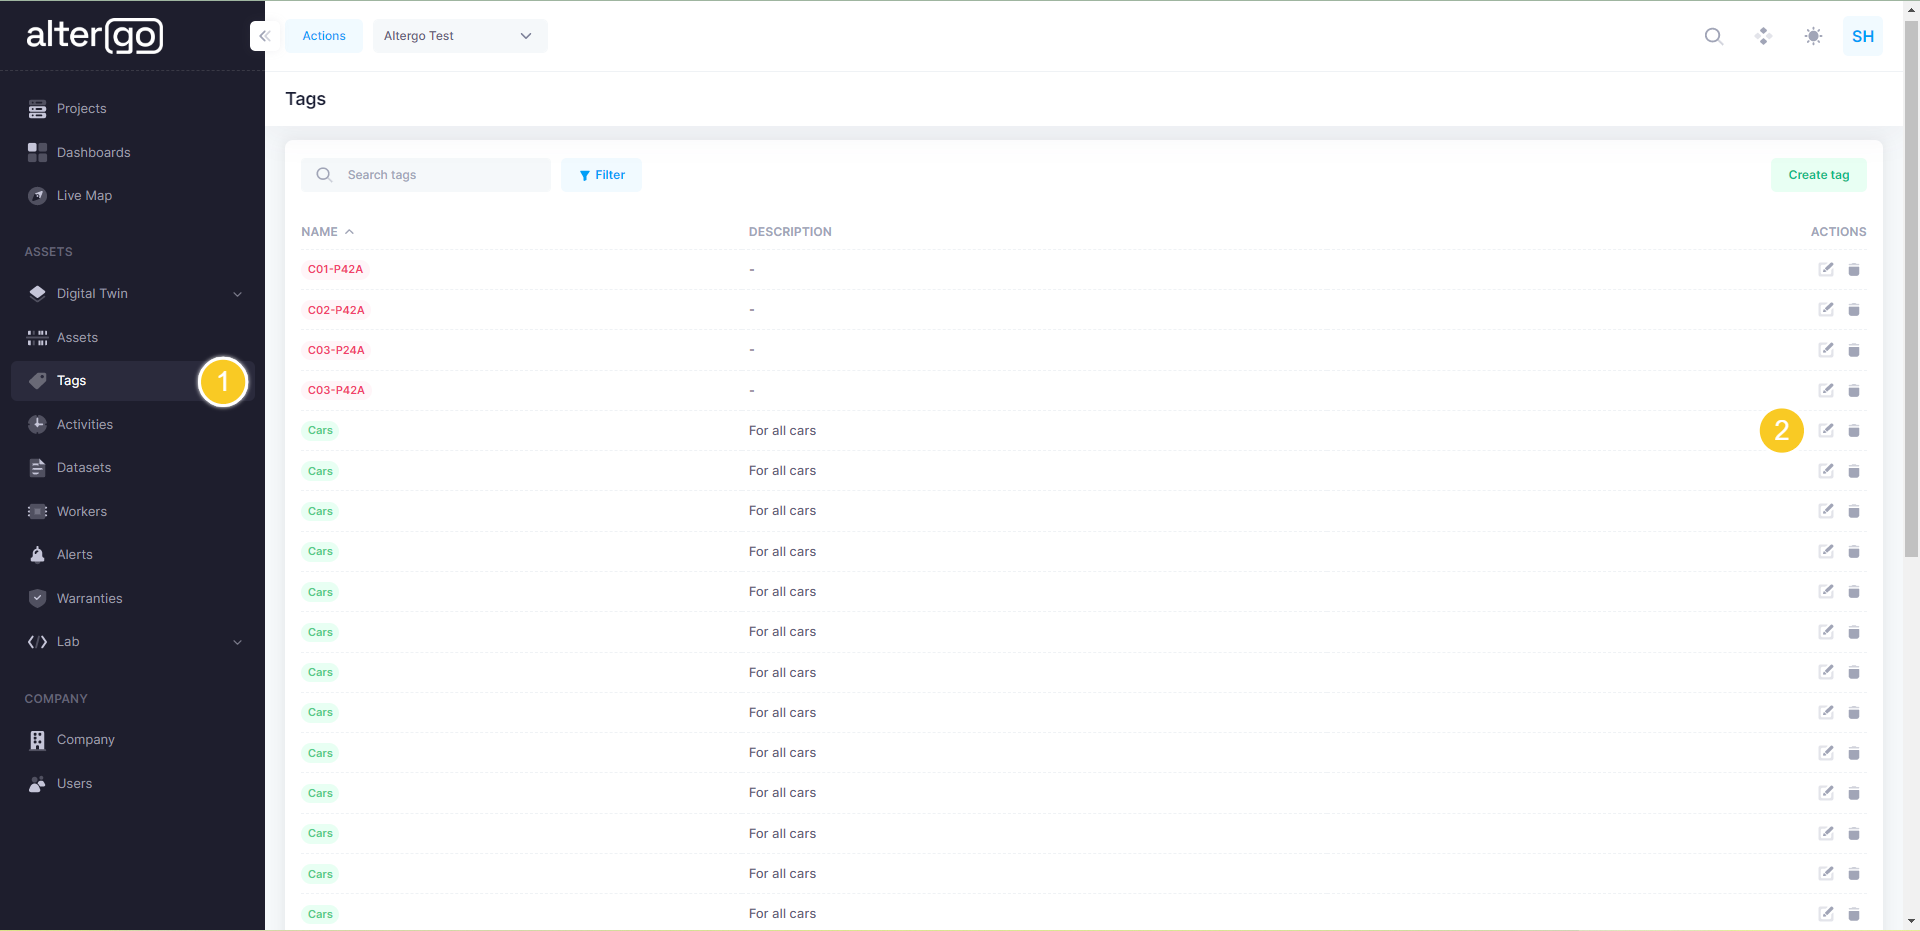Click the search magnifier icon in top bar
Image resolution: width=1920 pixels, height=931 pixels.
click(x=1713, y=36)
